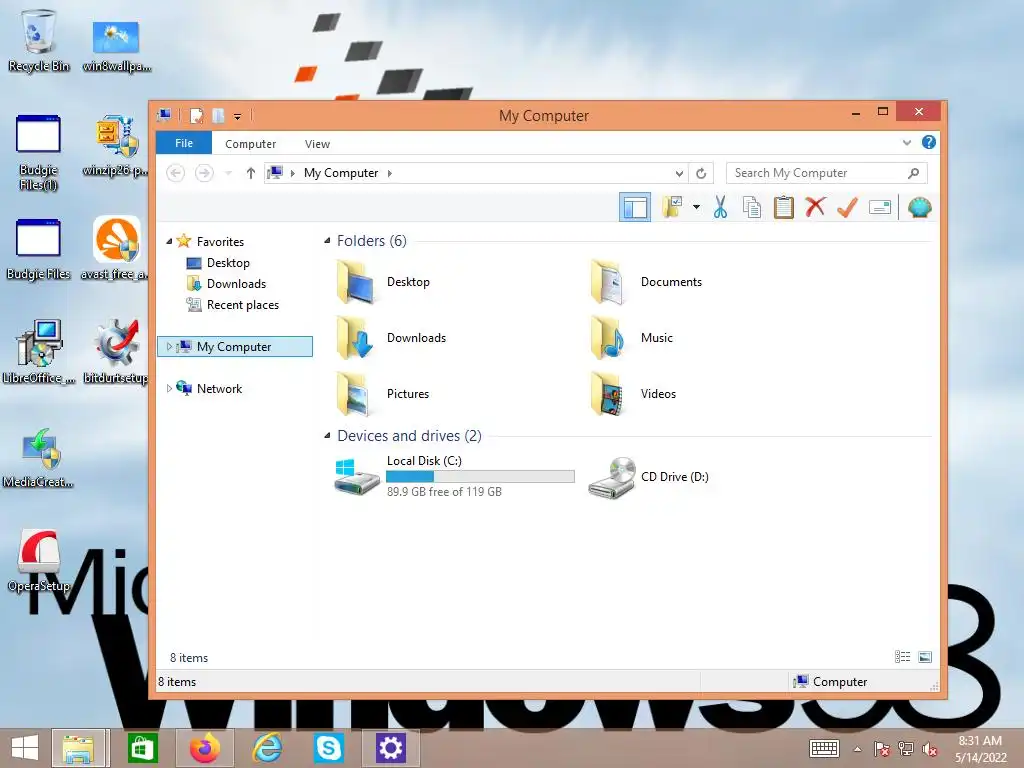1024x768 pixels.
Task: Click the avast_free desktop icon
Action: 116,248
